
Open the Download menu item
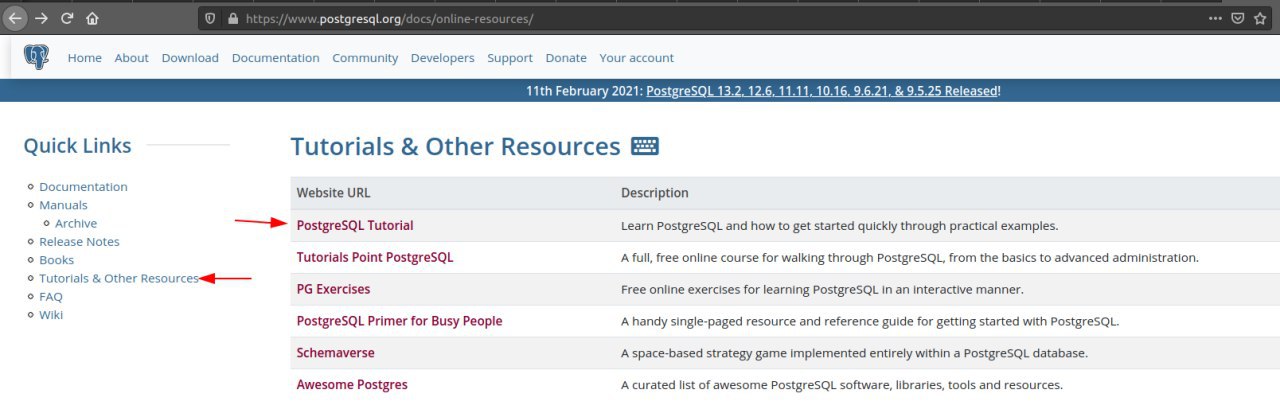(190, 58)
